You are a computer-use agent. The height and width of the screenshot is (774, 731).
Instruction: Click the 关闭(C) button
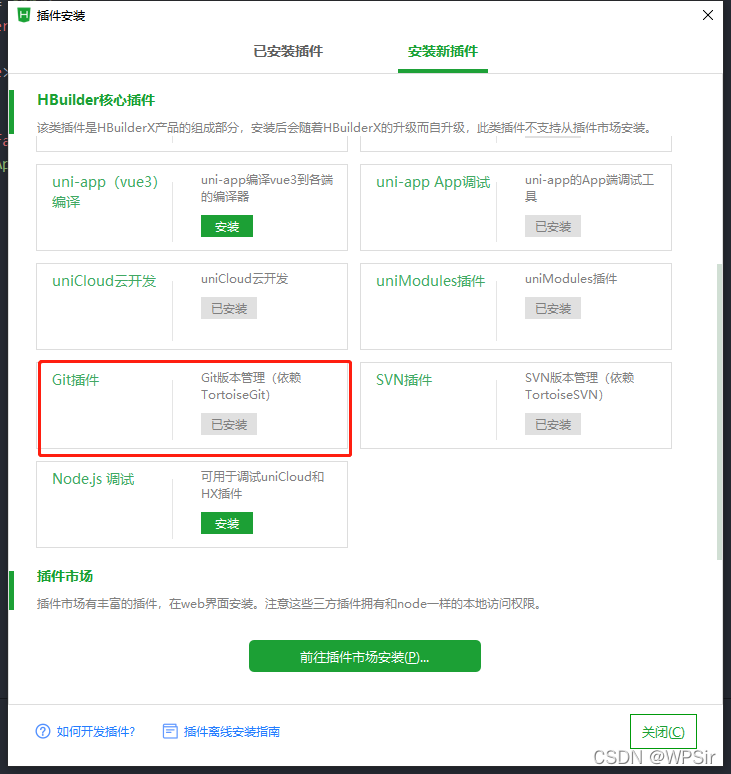(663, 732)
